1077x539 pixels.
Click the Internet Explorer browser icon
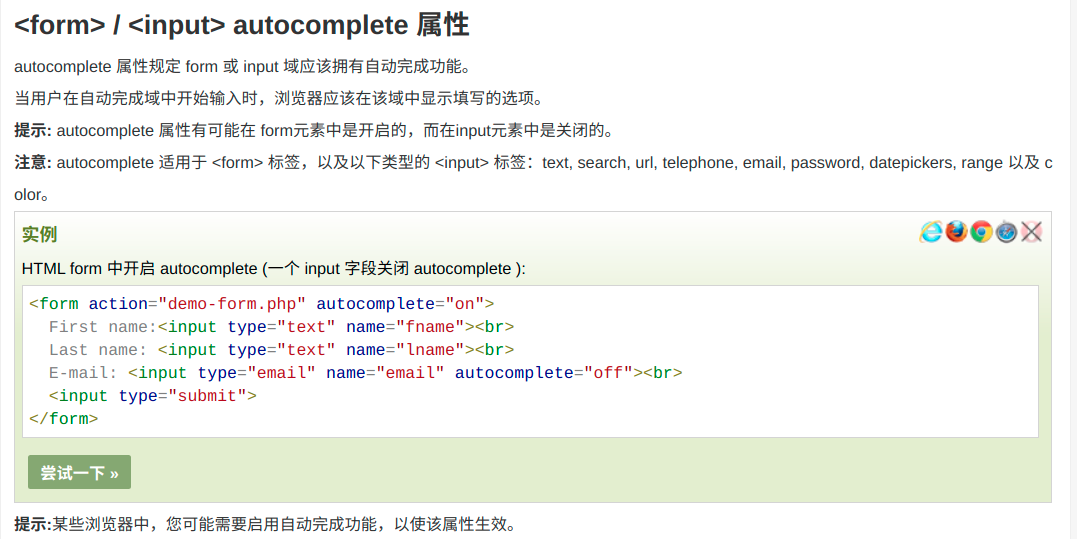(x=931, y=232)
